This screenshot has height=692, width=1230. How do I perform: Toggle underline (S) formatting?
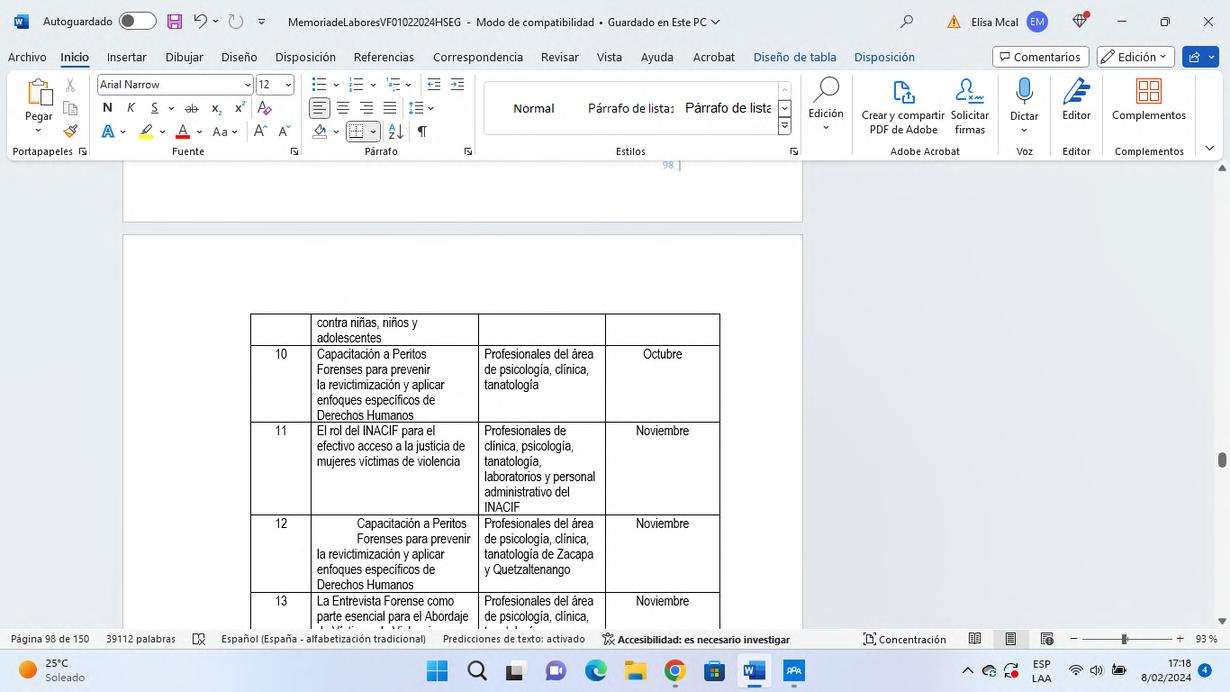154,108
